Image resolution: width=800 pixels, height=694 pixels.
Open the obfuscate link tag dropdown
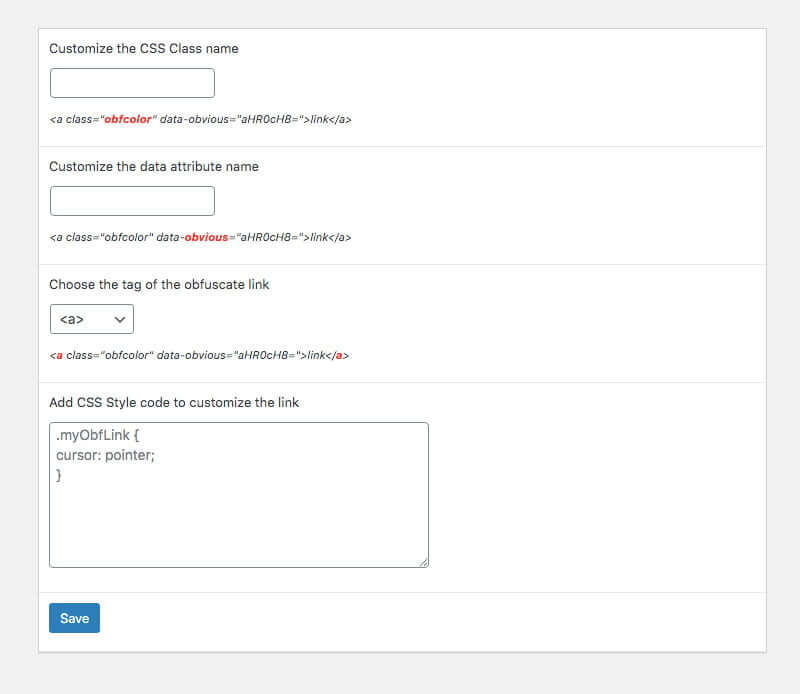point(92,319)
